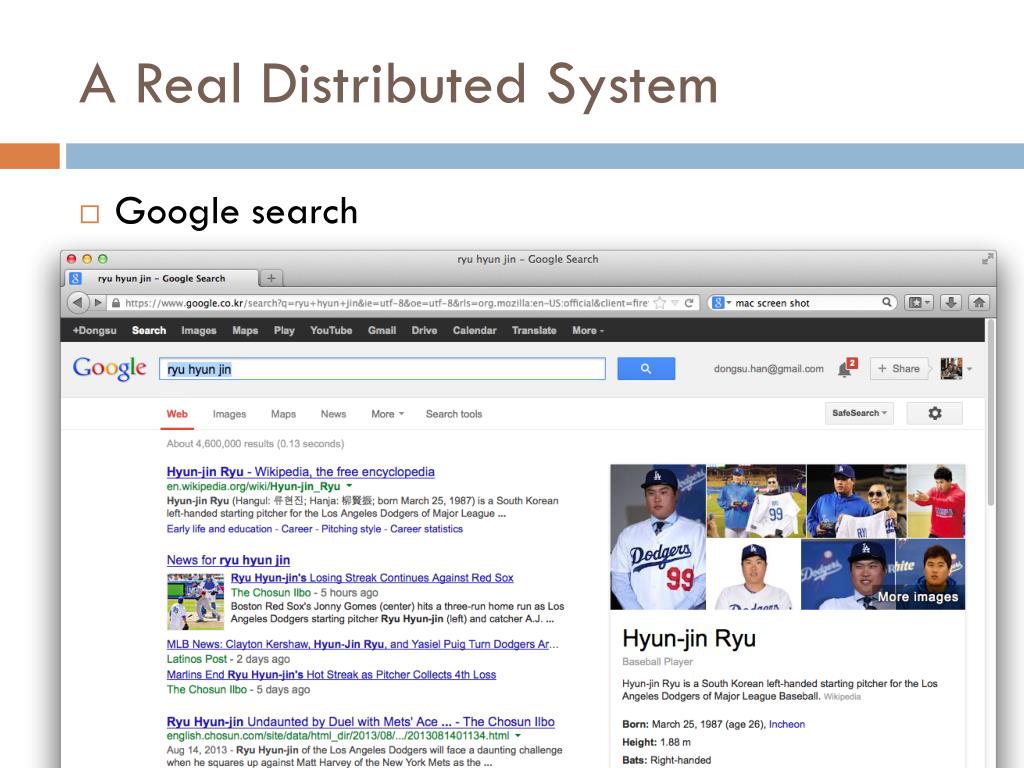Switch to News results tab
Image resolution: width=1024 pixels, height=768 pixels.
click(333, 414)
